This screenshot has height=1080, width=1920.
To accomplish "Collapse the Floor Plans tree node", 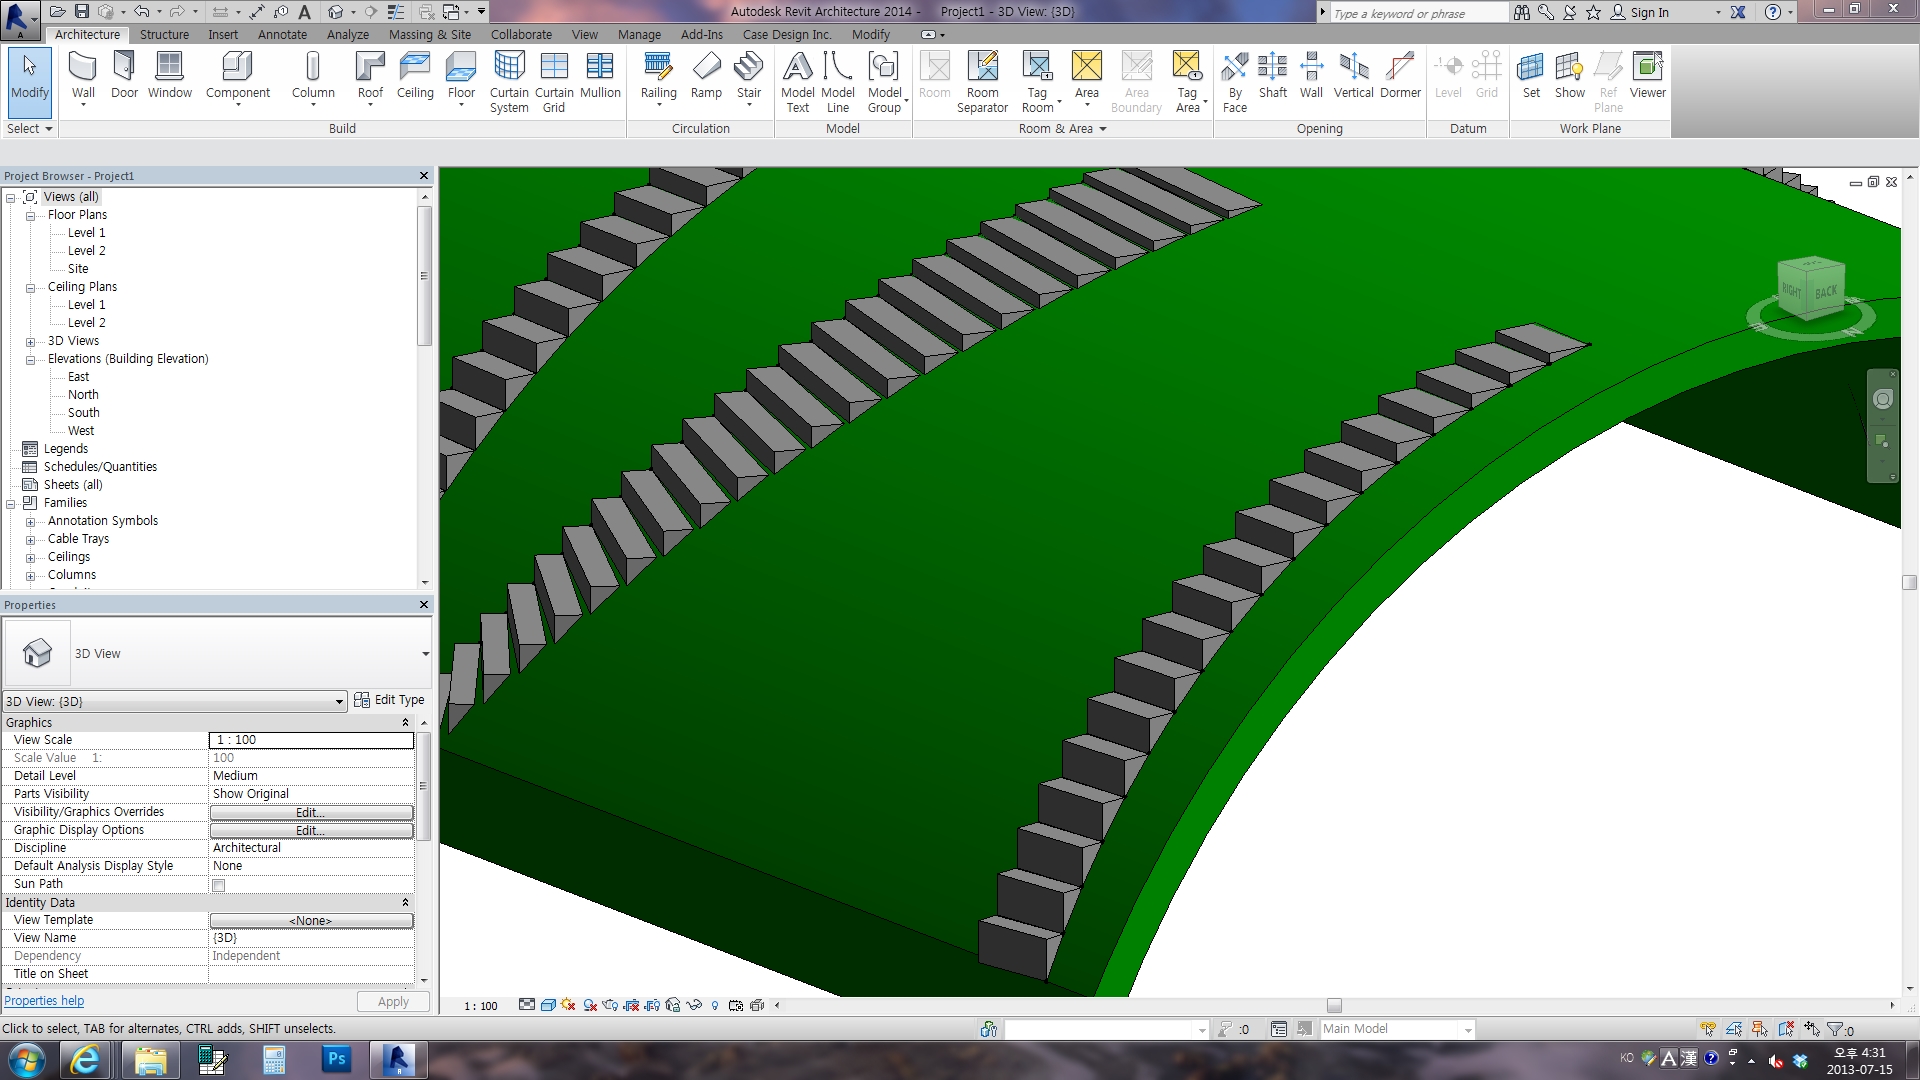I will click(30, 215).
